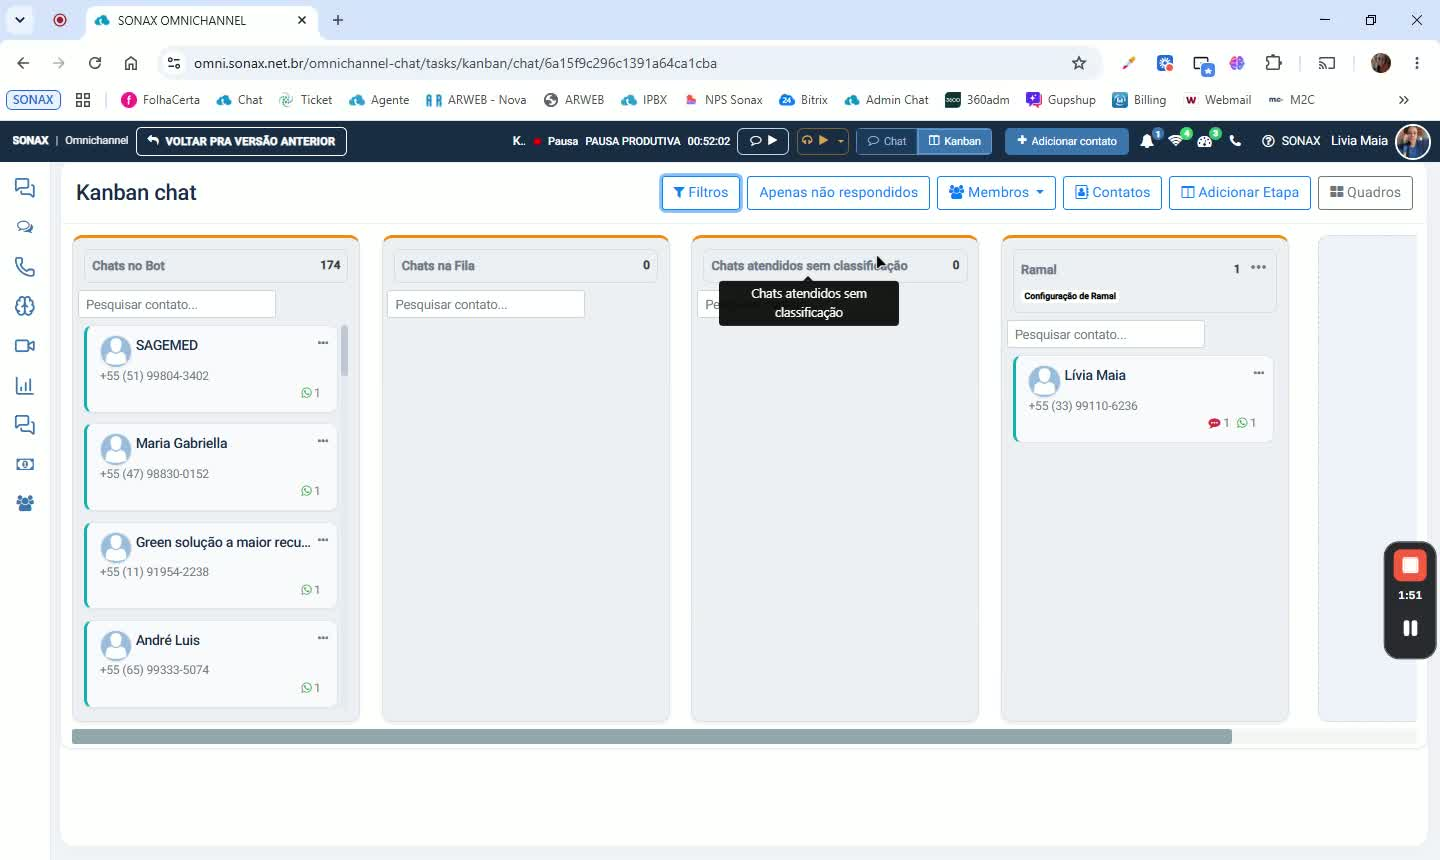Click the notifications bell icon
The height and width of the screenshot is (860, 1440).
(1147, 141)
